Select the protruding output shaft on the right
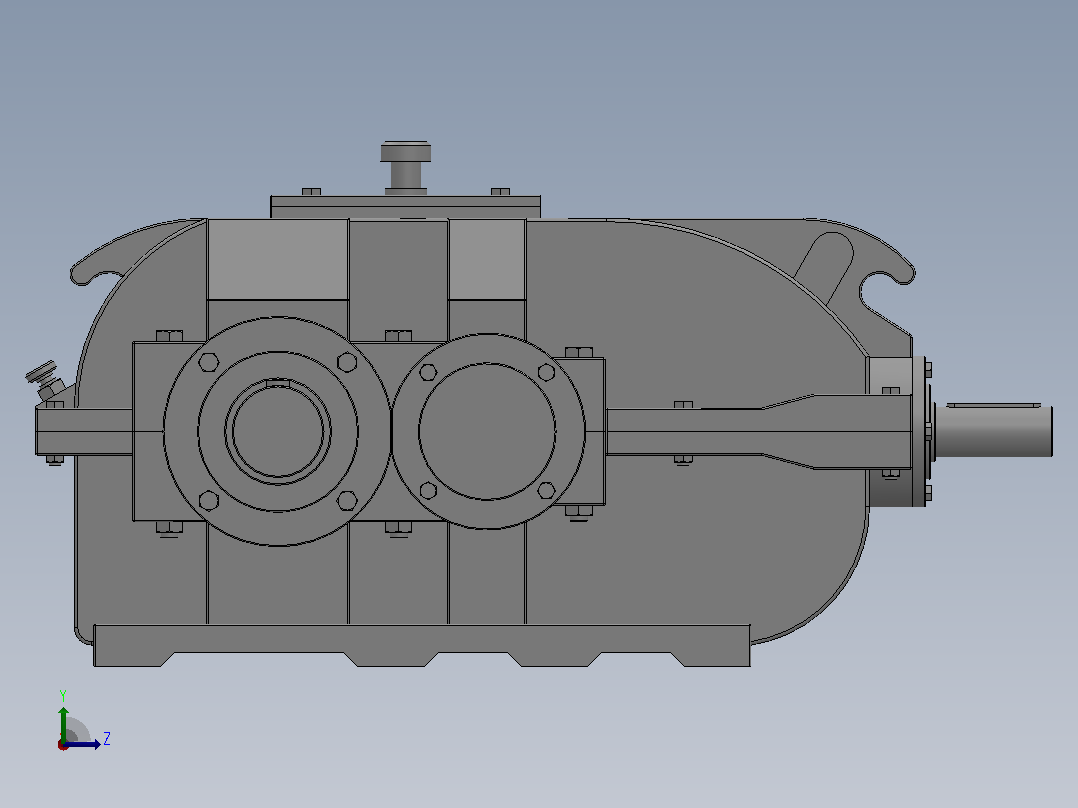This screenshot has height=808, width=1078. tap(993, 430)
